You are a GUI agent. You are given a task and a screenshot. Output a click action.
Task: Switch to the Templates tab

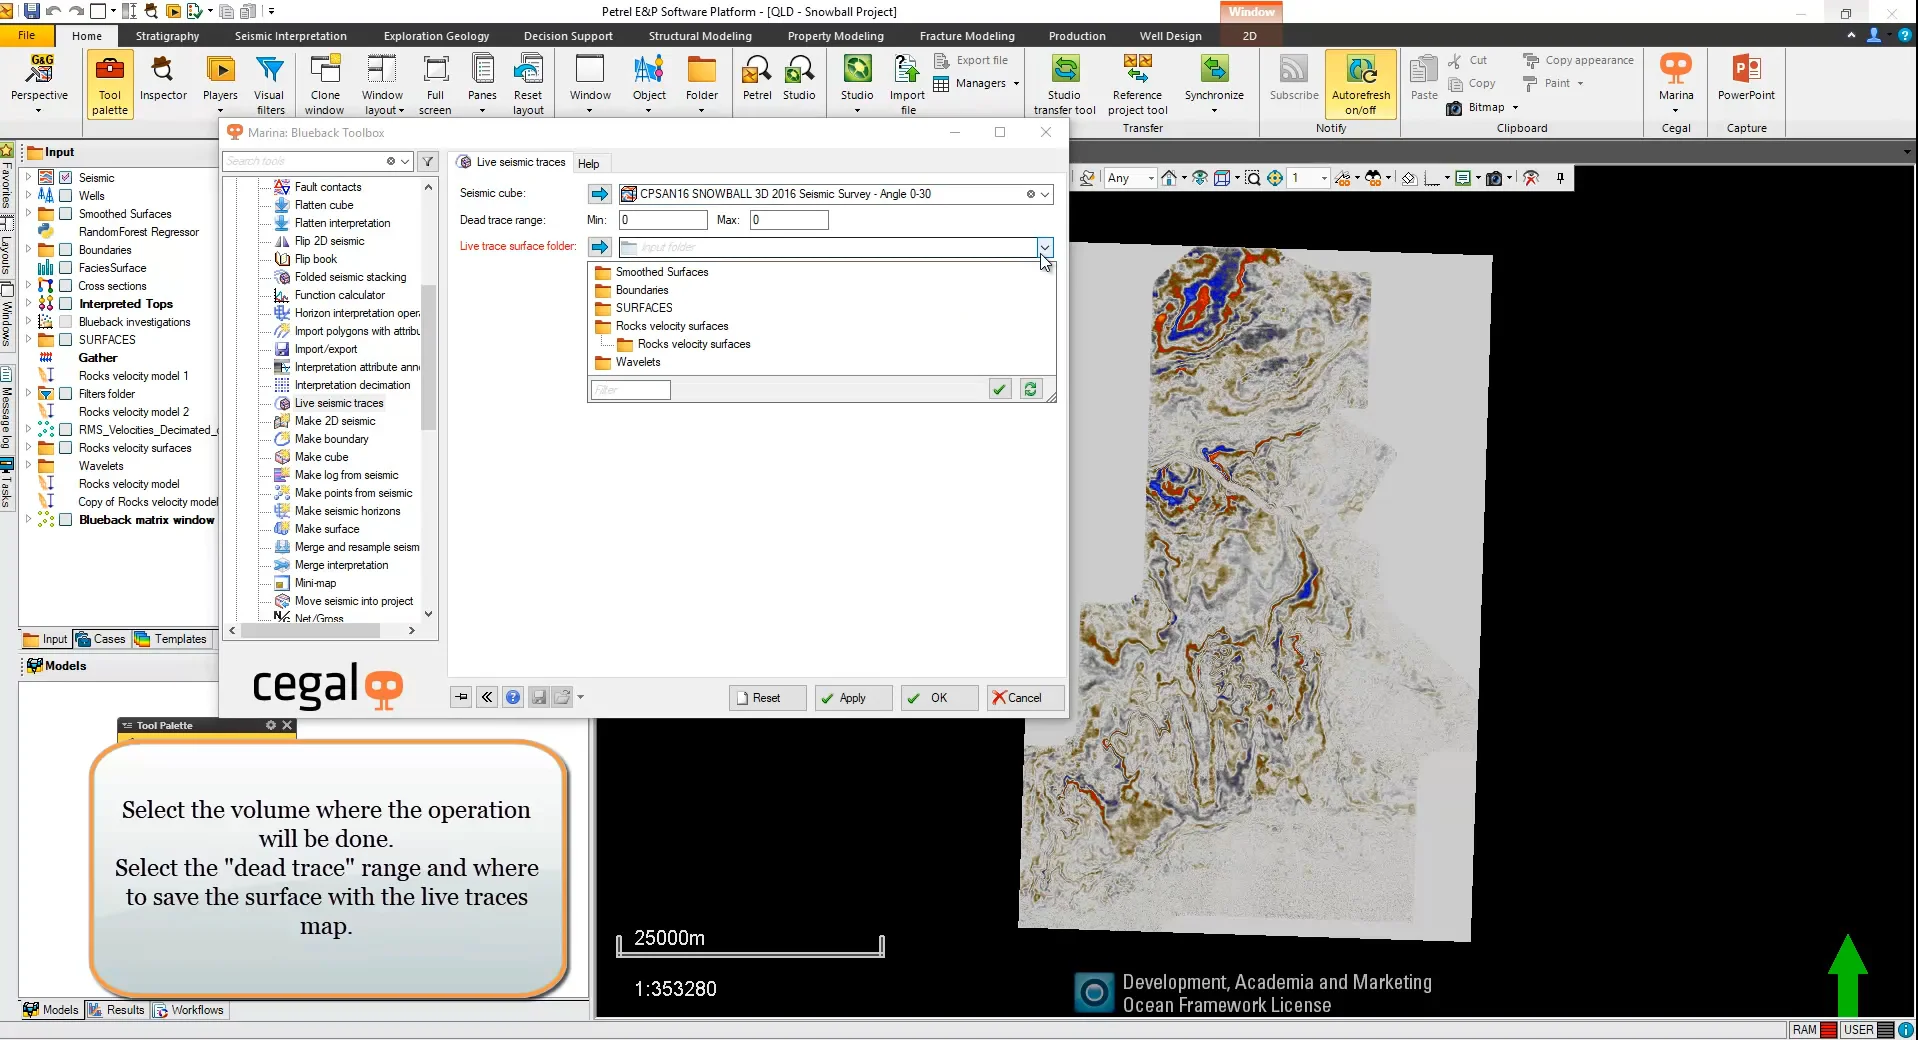point(172,639)
